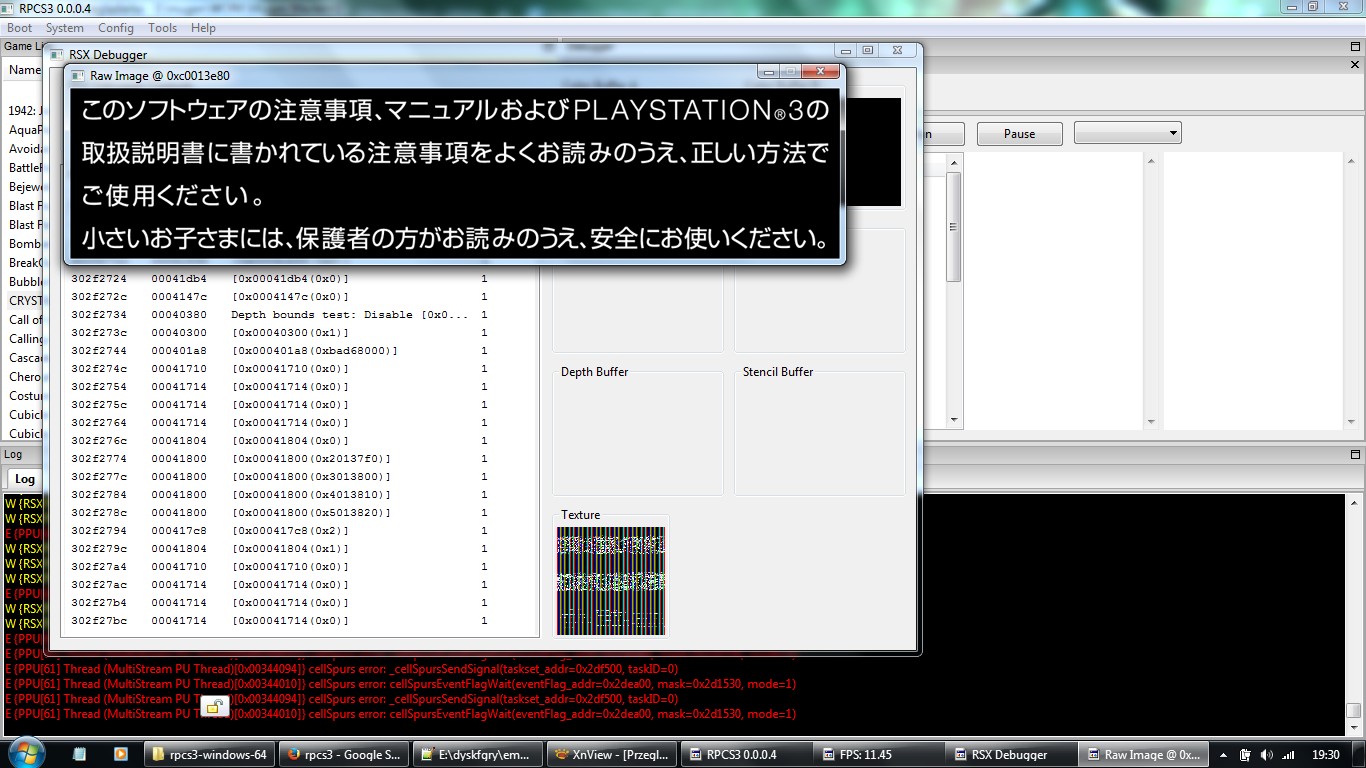
Task: Open rpcs3-windows-64 folder from taskbar
Action: point(208,754)
